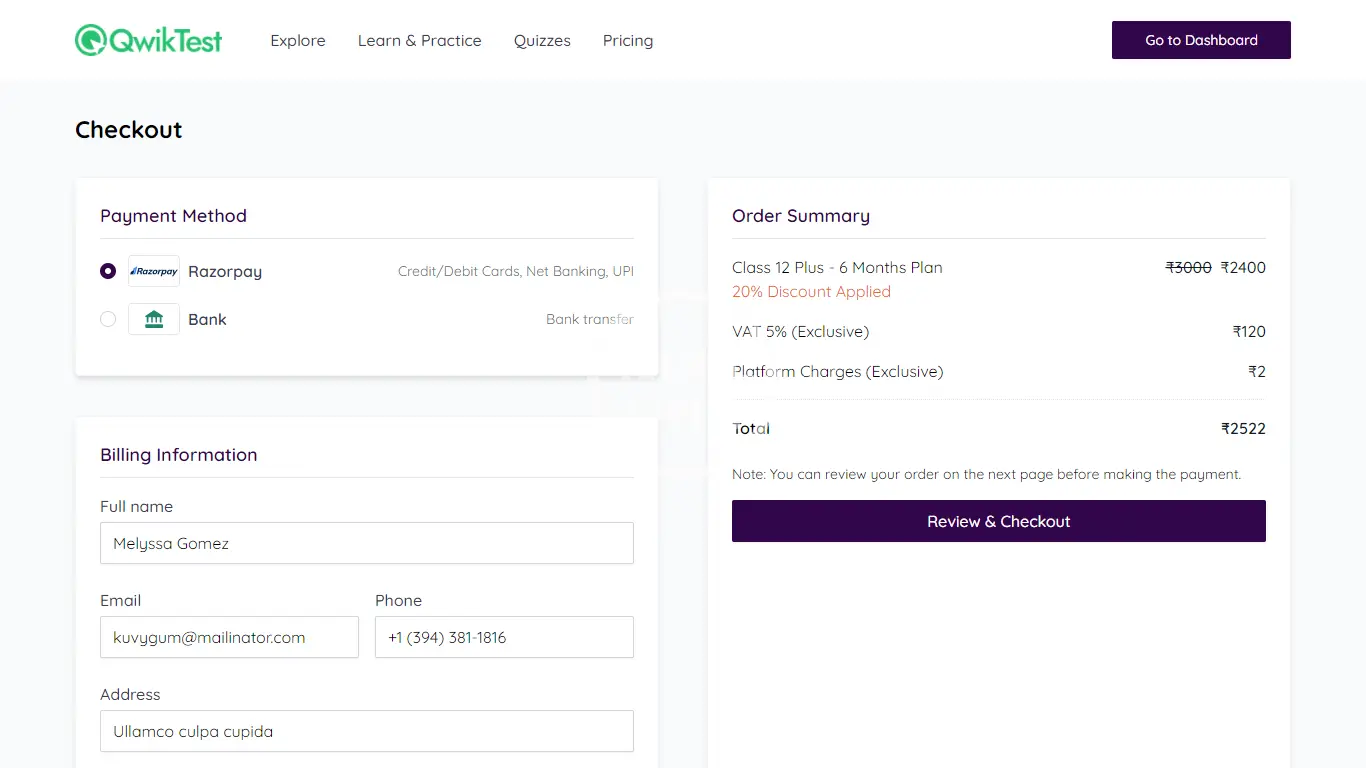Focus the Email input field
The height and width of the screenshot is (768, 1366).
coord(229,637)
